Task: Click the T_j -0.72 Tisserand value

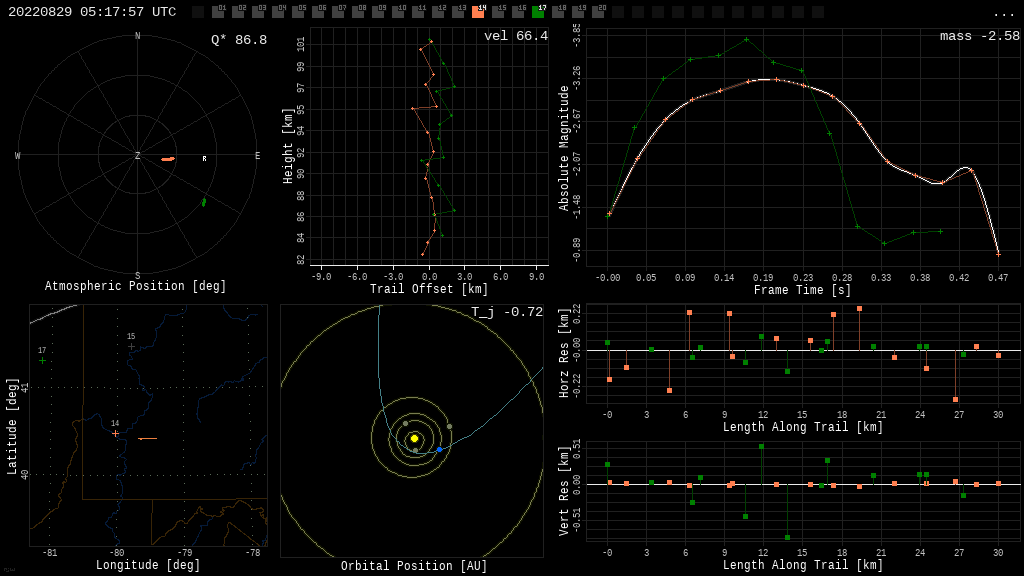Action: pyautogui.click(x=507, y=312)
